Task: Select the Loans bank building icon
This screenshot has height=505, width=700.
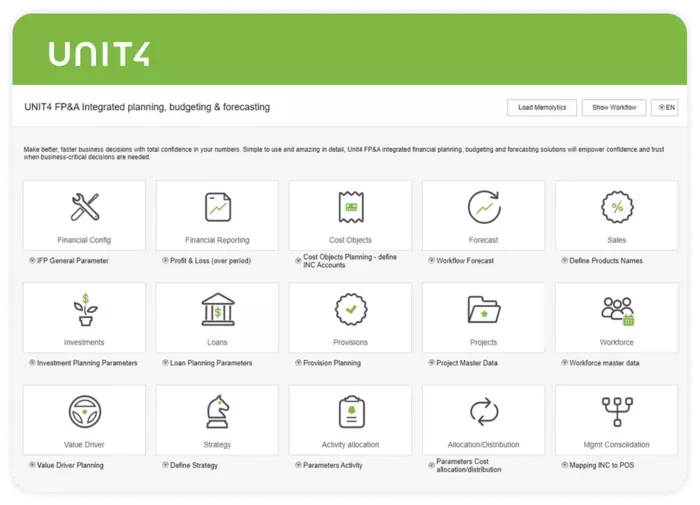Action: [x=218, y=309]
